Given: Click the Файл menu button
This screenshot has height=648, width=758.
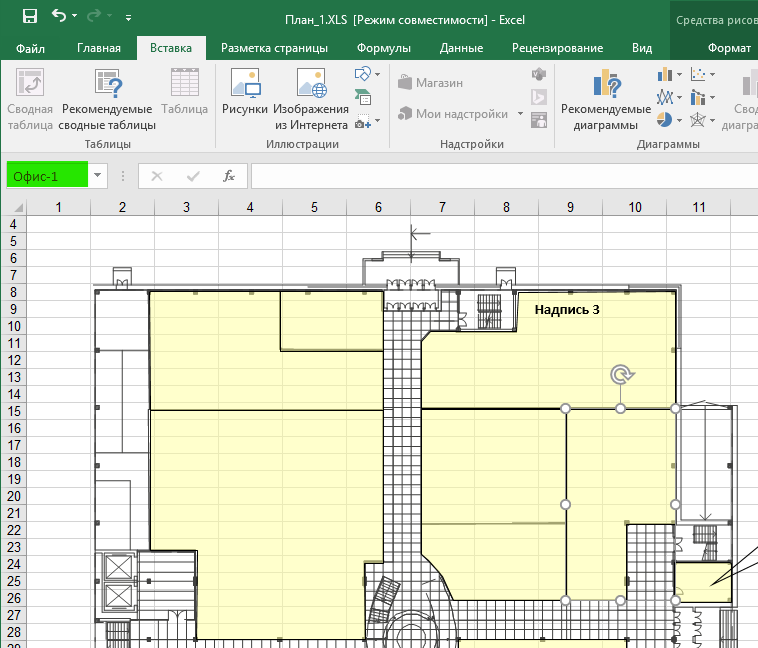Looking at the screenshot, I should [30, 48].
